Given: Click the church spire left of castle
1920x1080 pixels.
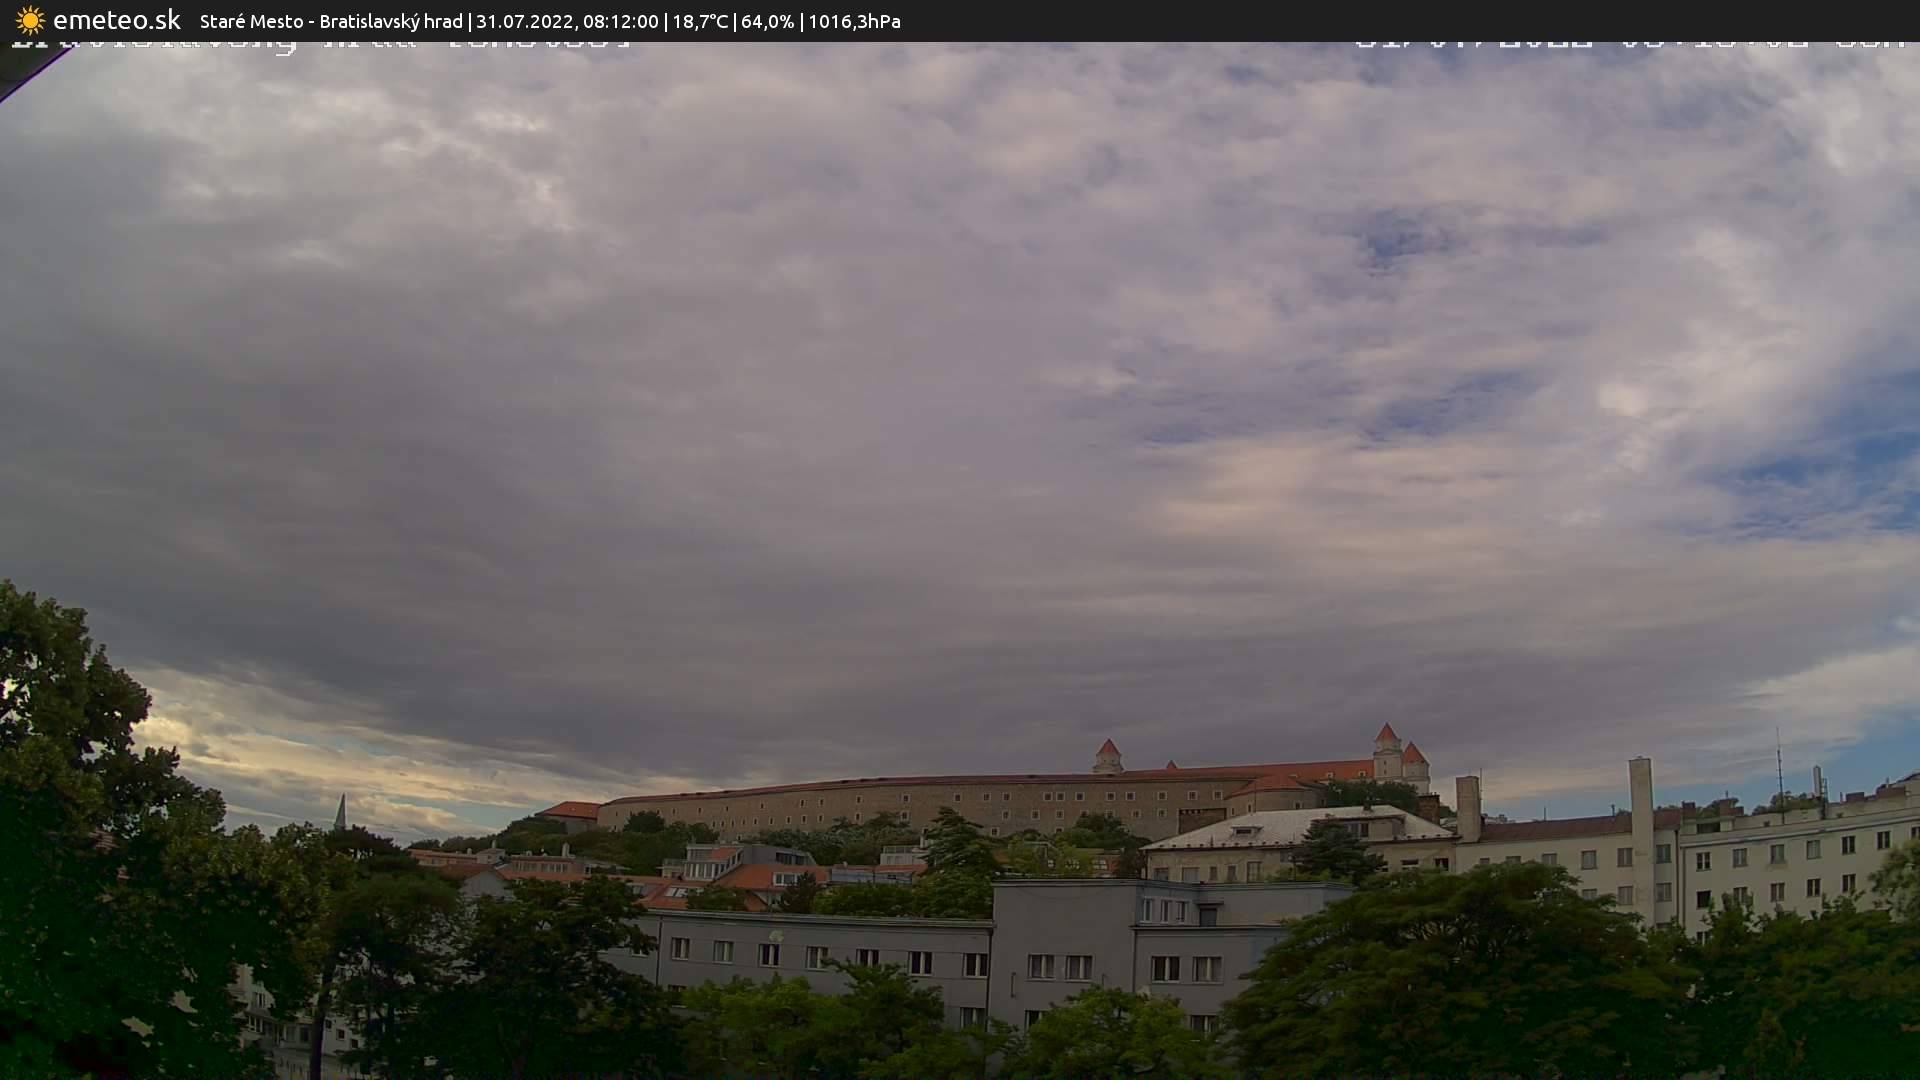Looking at the screenshot, I should click(340, 810).
